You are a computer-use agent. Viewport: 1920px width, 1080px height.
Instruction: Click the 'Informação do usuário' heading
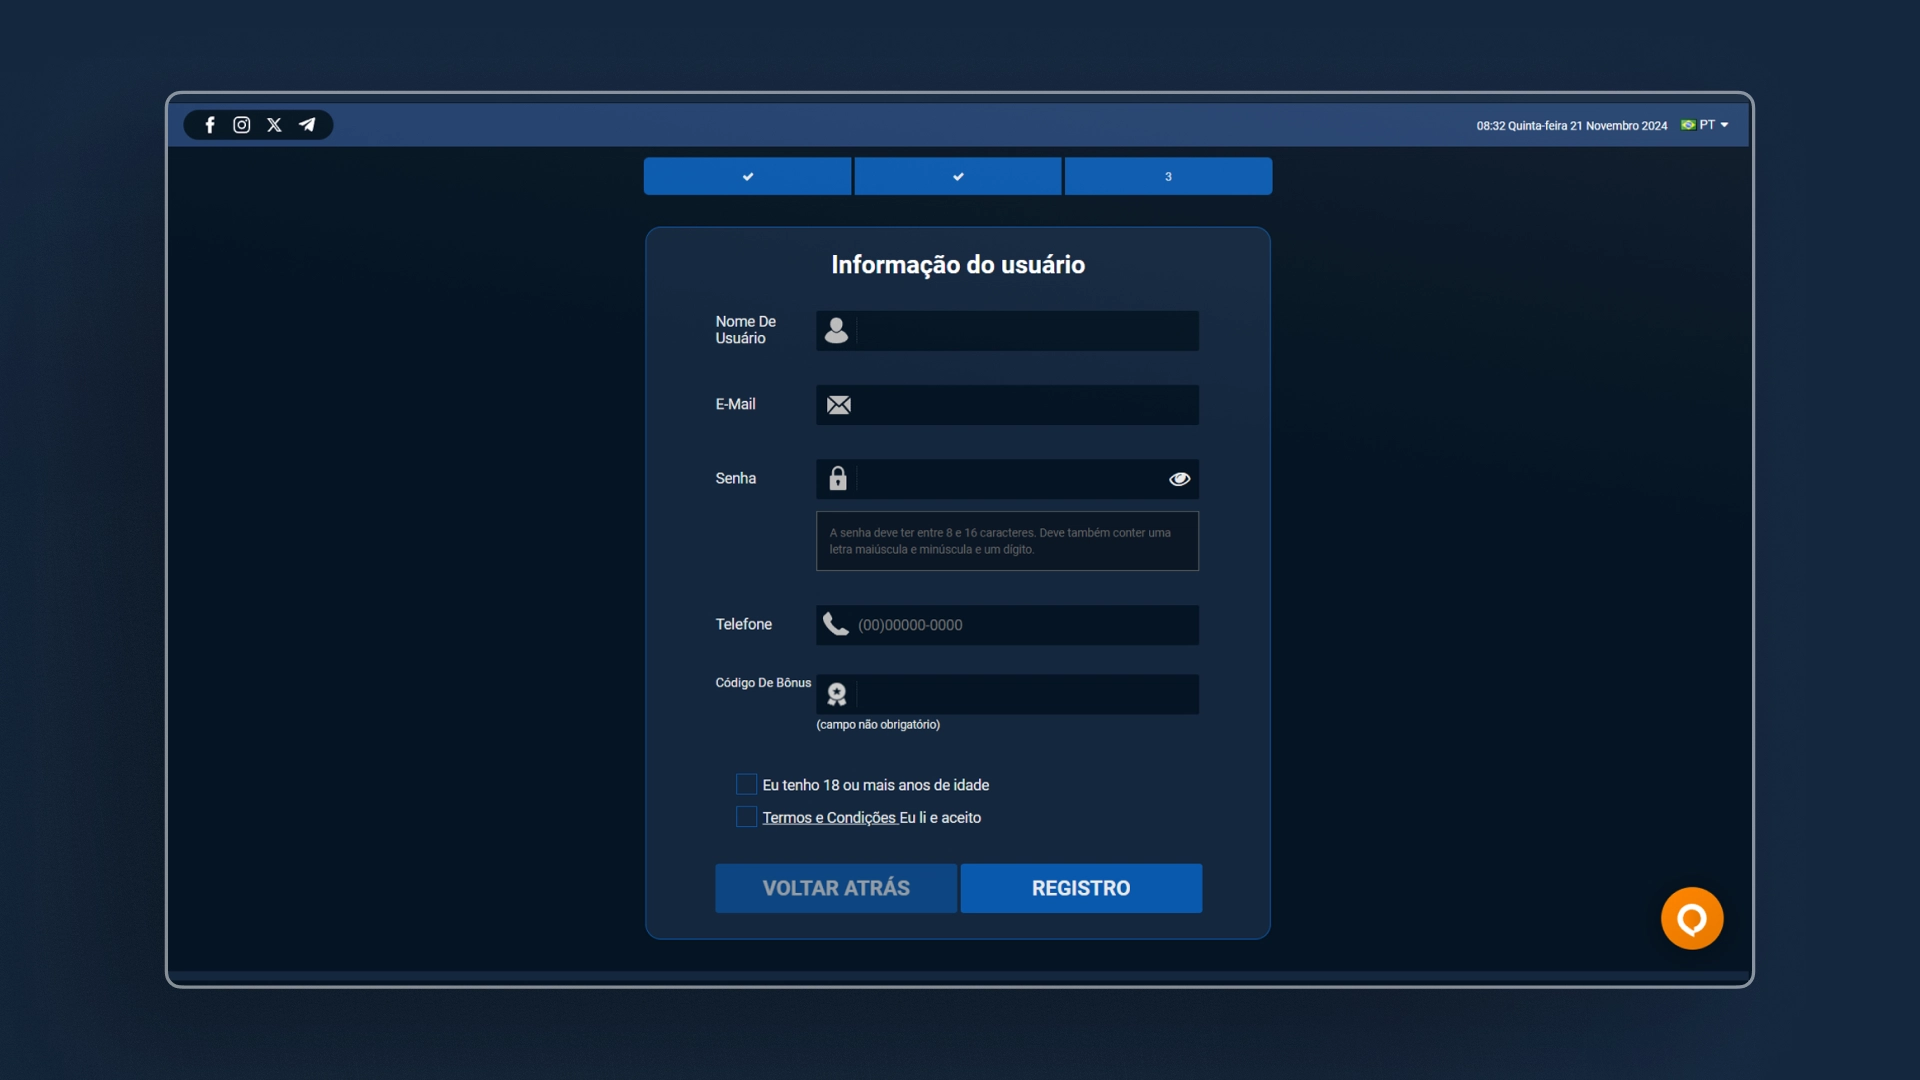(958, 264)
